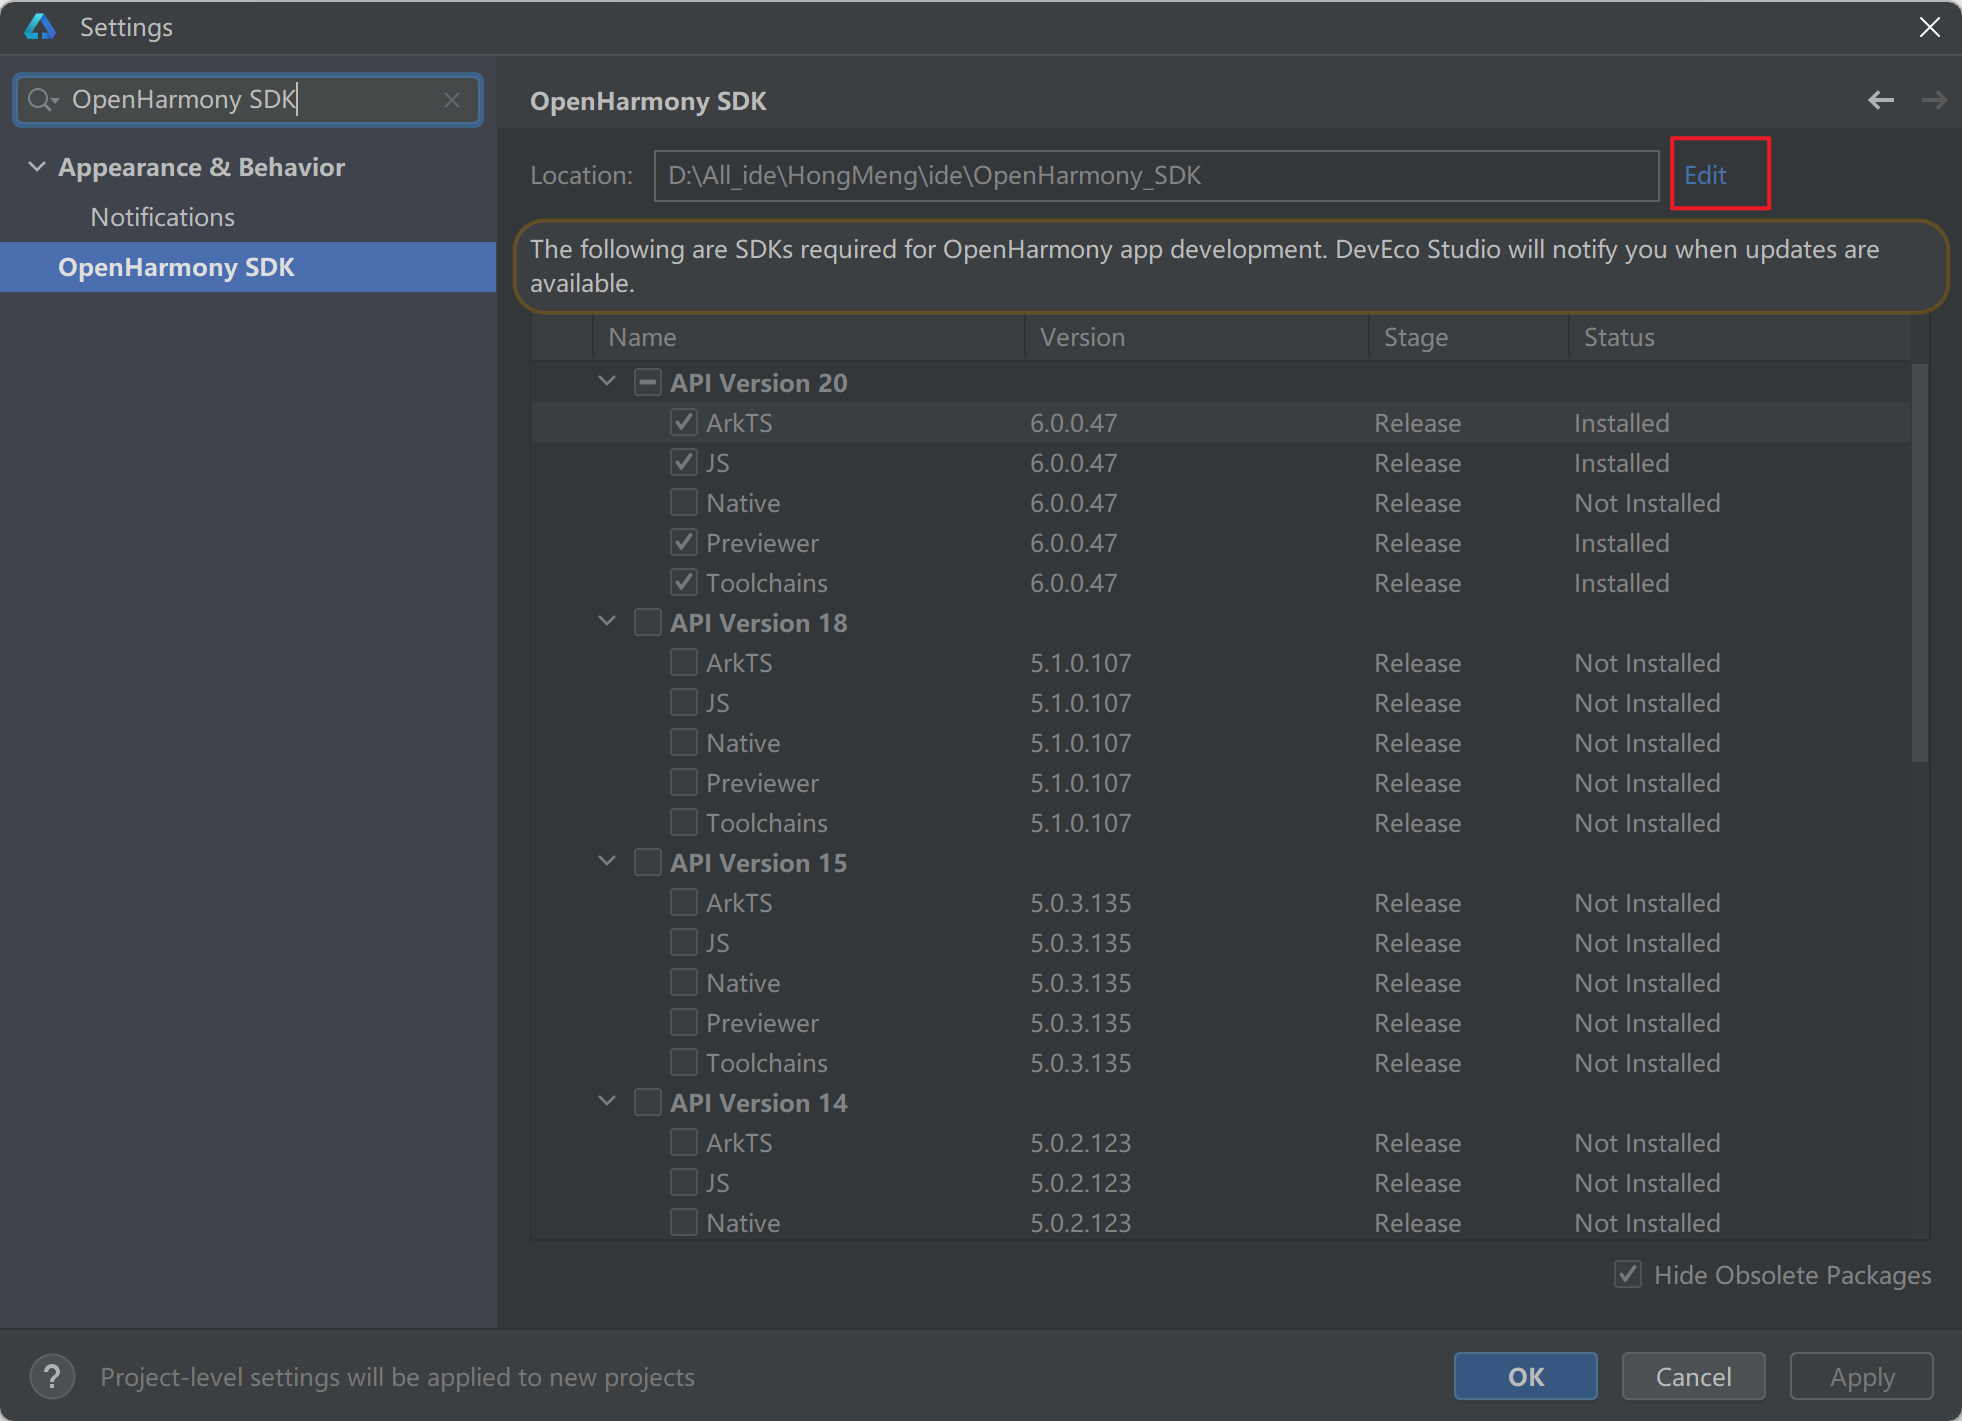Collapse Appearance & Behavior tree section

click(x=37, y=167)
